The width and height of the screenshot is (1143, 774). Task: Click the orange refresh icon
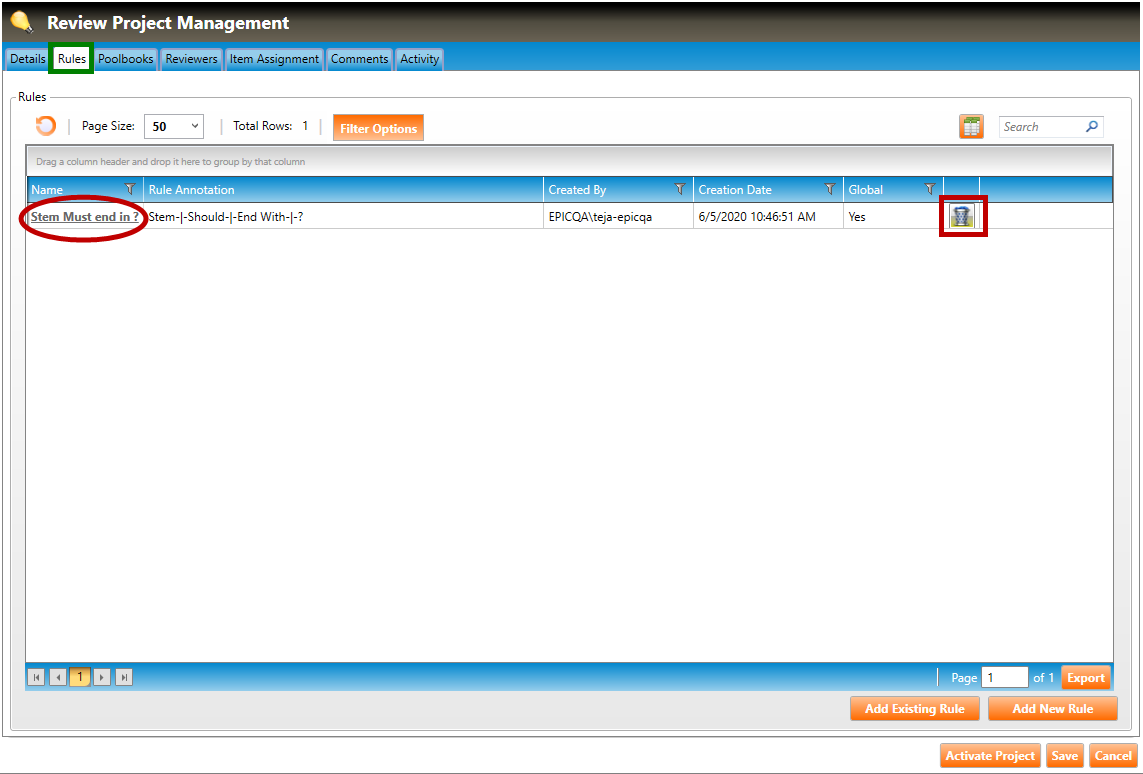point(46,126)
